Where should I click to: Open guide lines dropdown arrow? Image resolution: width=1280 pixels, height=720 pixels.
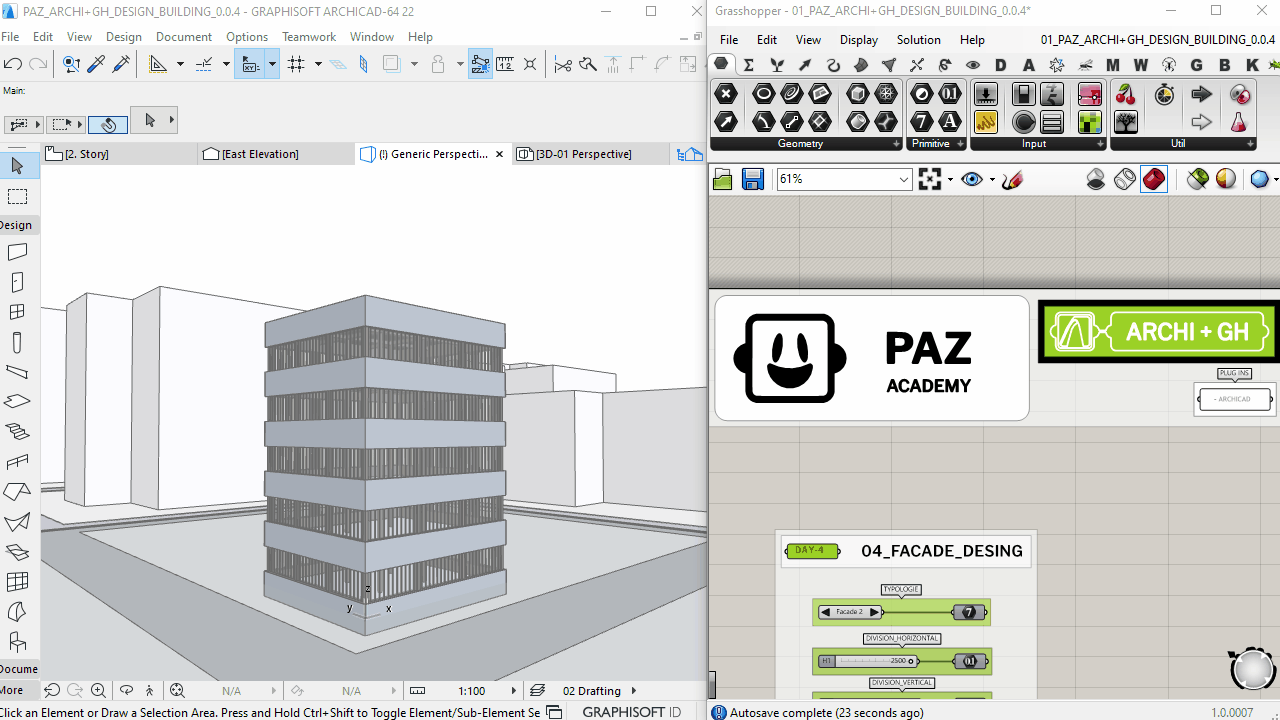pos(180,64)
